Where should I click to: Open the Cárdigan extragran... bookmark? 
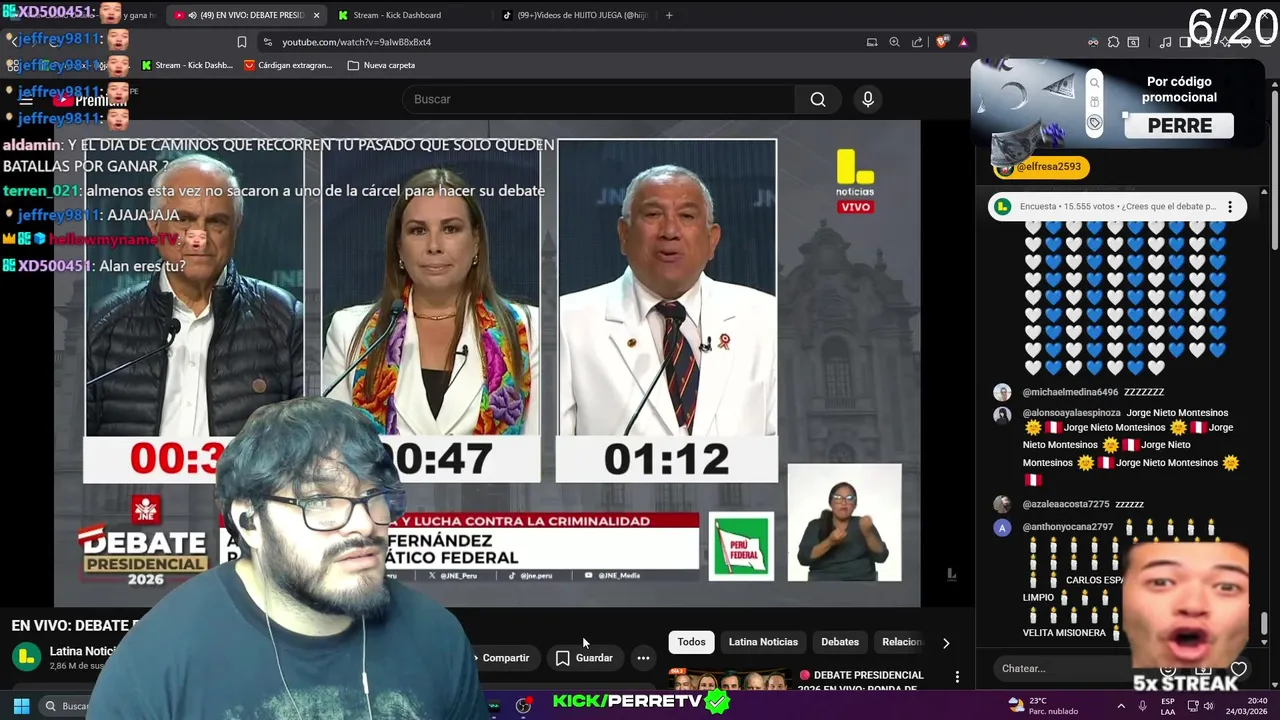(x=289, y=65)
